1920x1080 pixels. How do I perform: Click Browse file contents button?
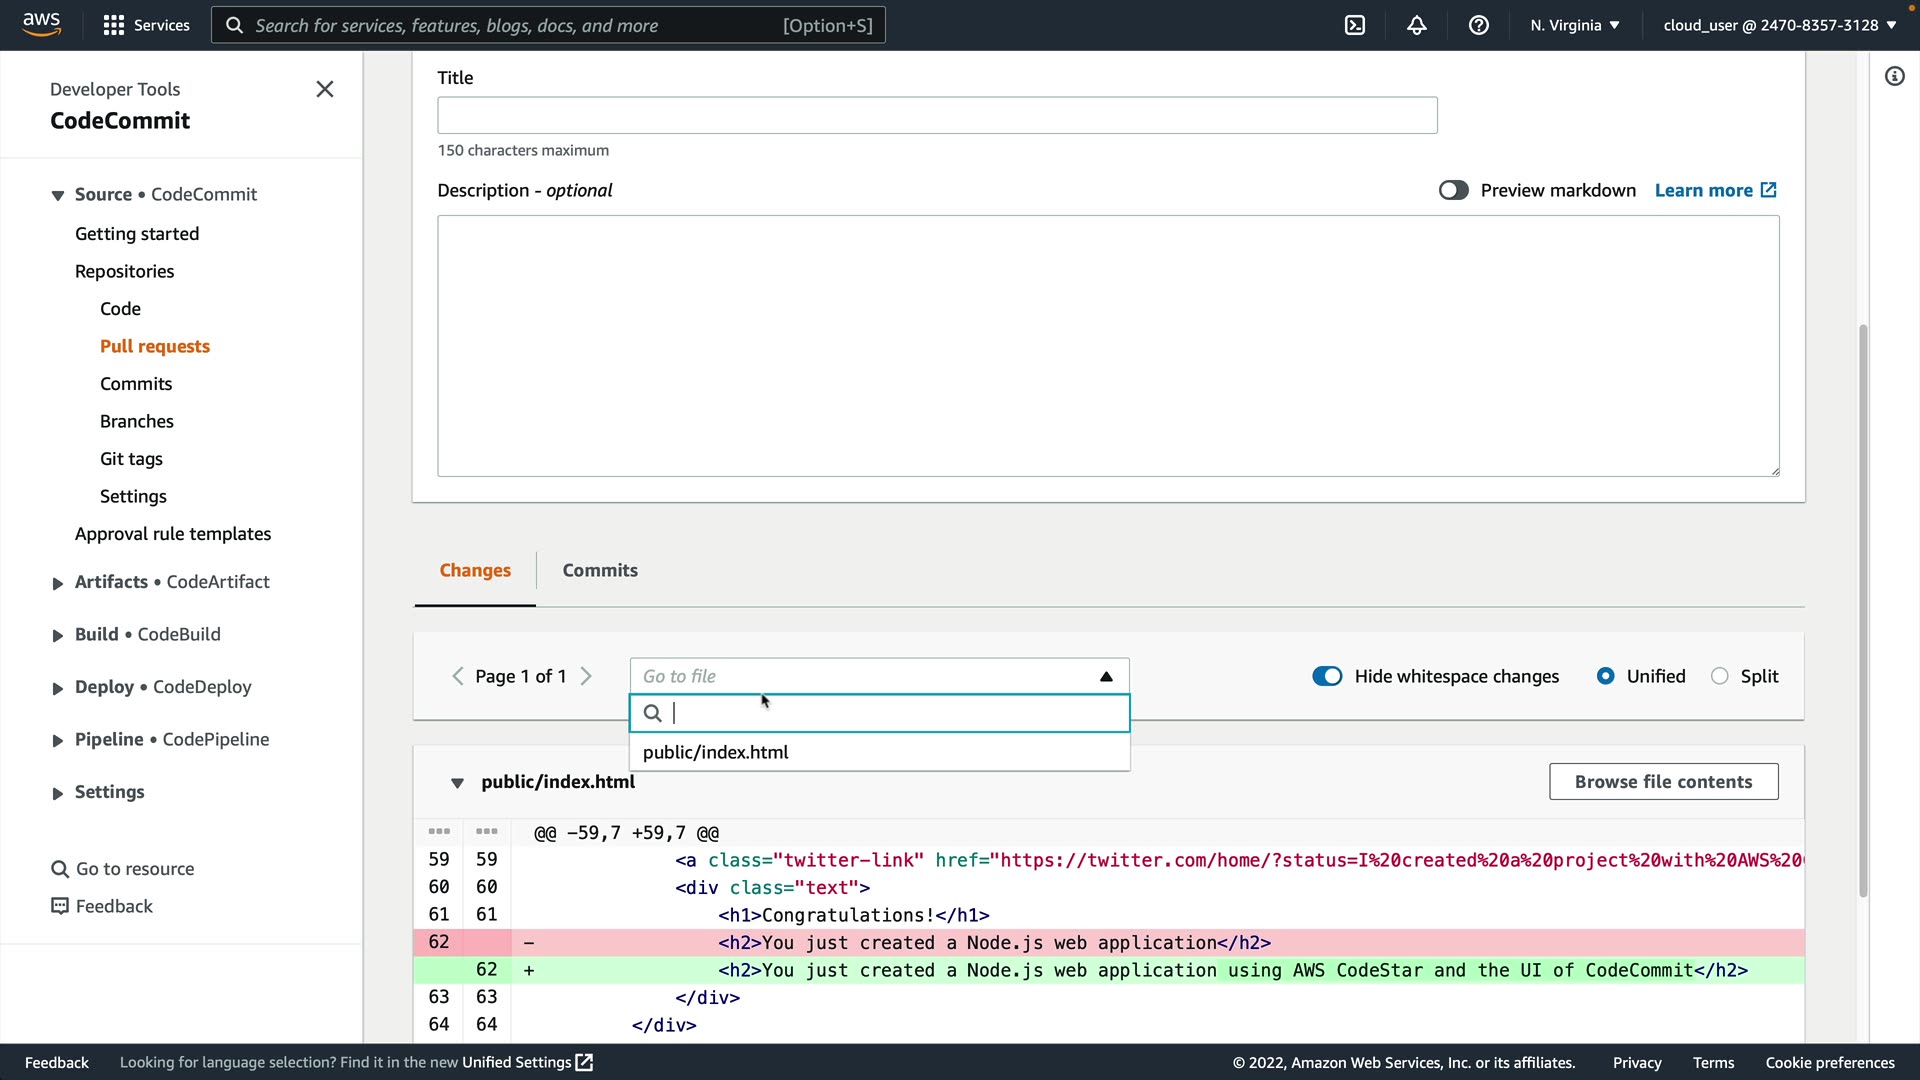click(1663, 782)
